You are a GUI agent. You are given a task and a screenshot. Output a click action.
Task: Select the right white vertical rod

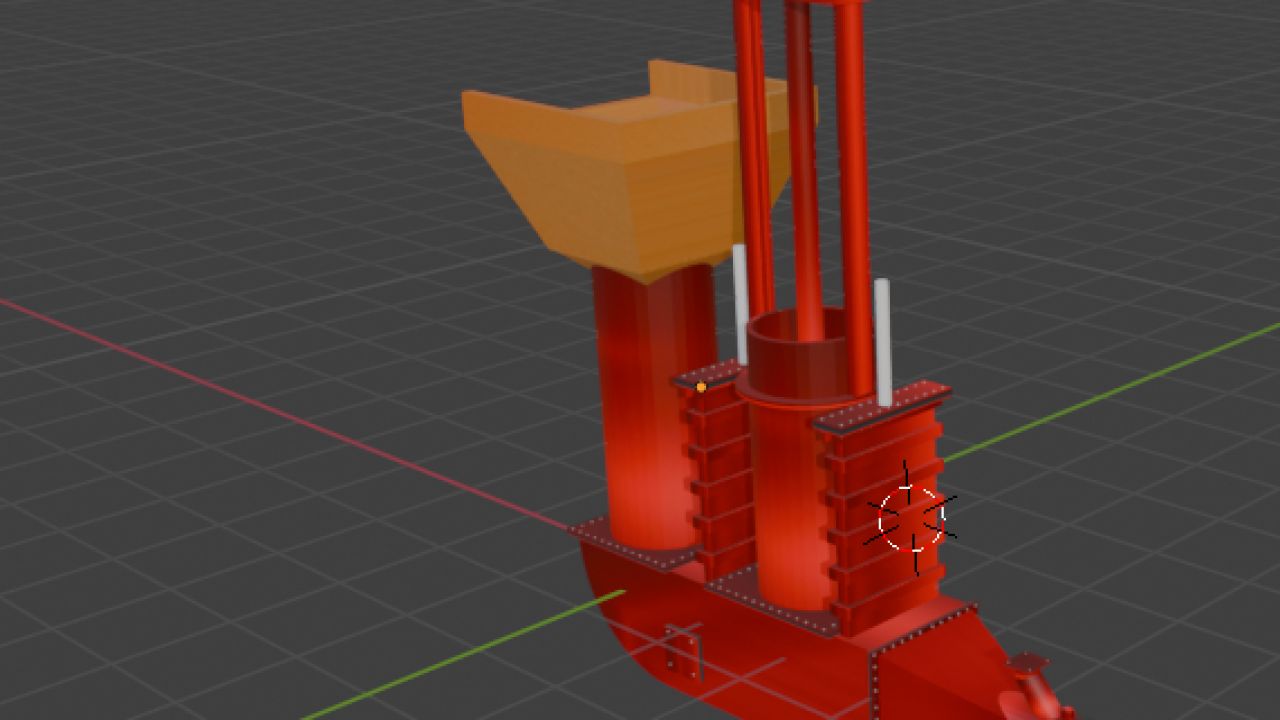point(883,342)
